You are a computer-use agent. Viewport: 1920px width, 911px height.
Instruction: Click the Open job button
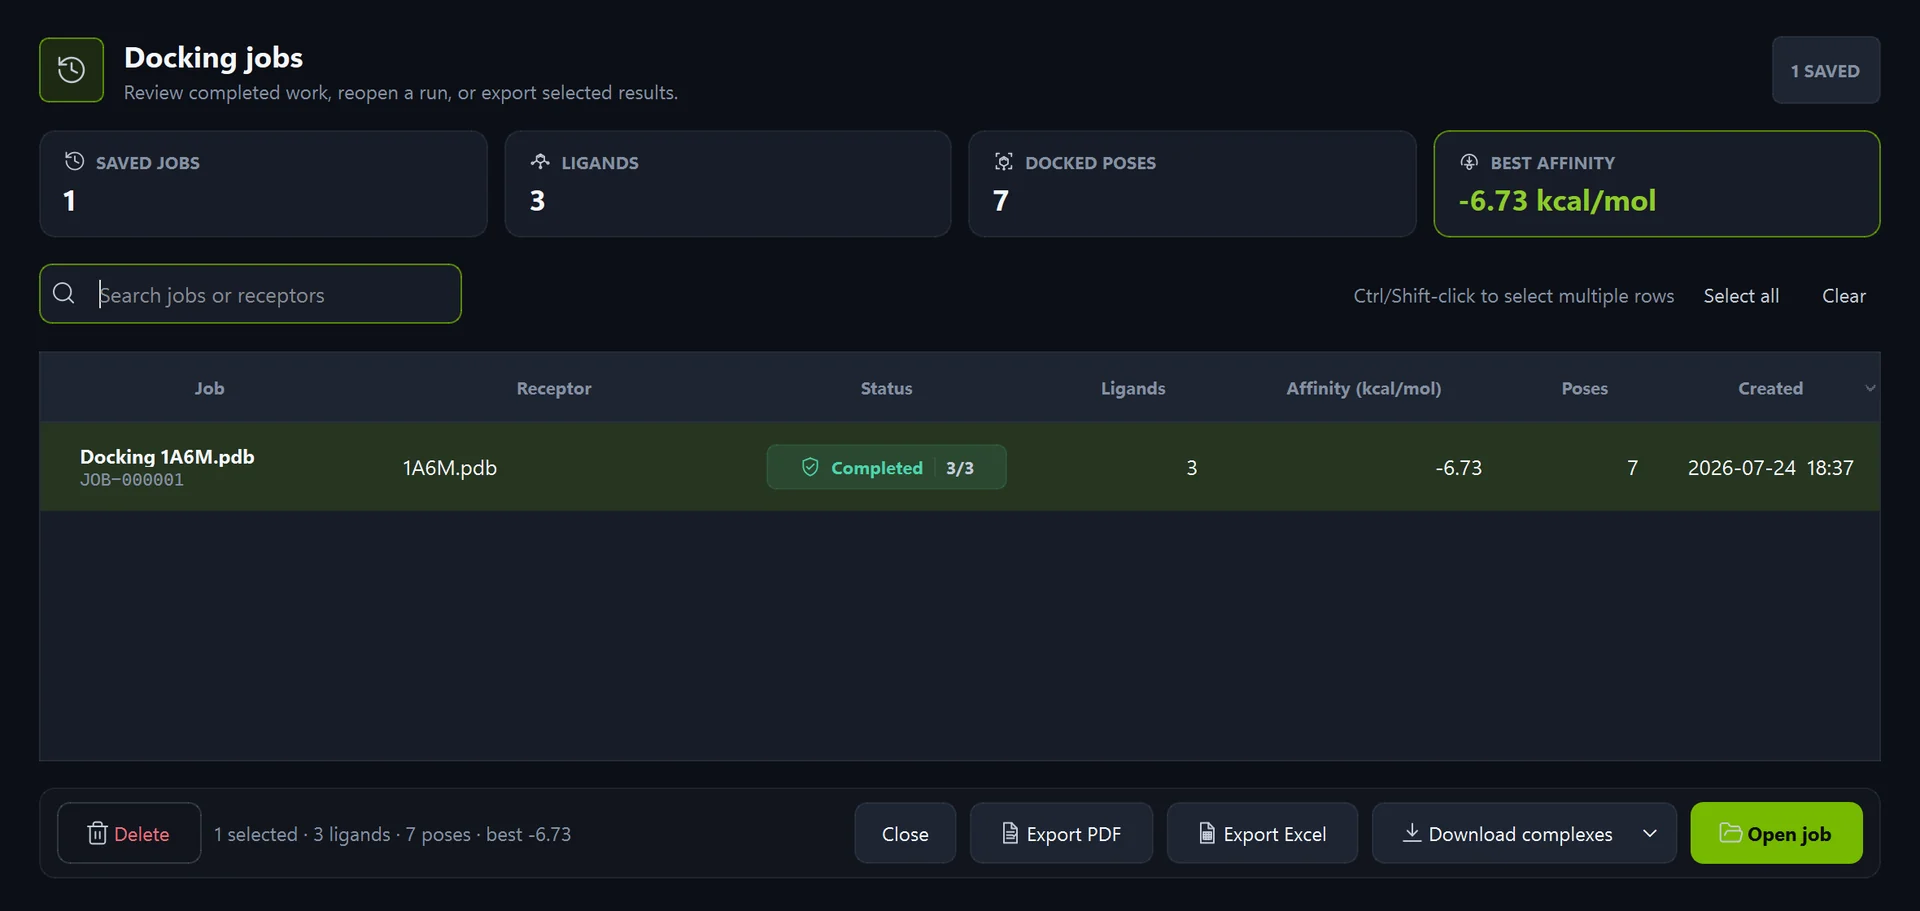[x=1776, y=833]
